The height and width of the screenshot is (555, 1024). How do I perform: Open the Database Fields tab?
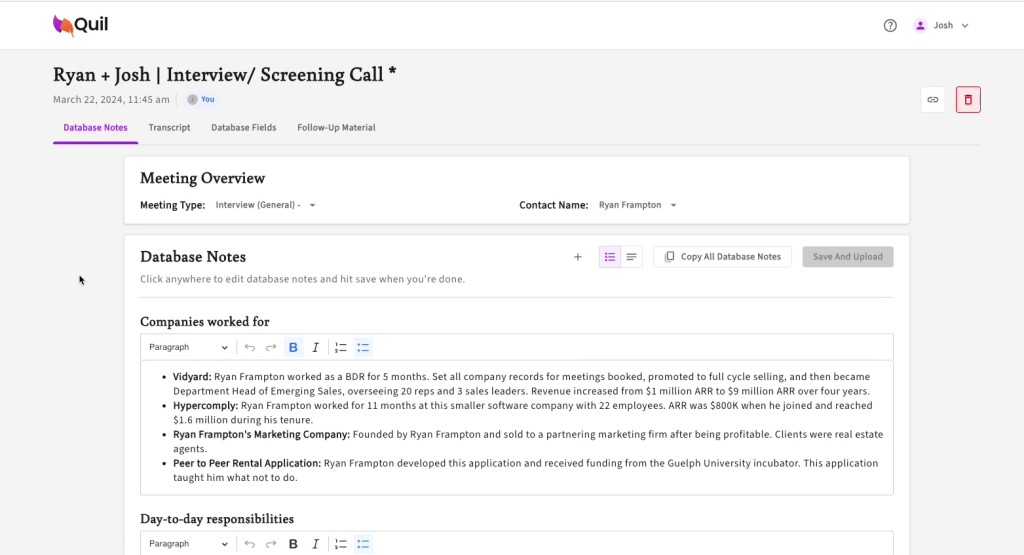pos(244,127)
